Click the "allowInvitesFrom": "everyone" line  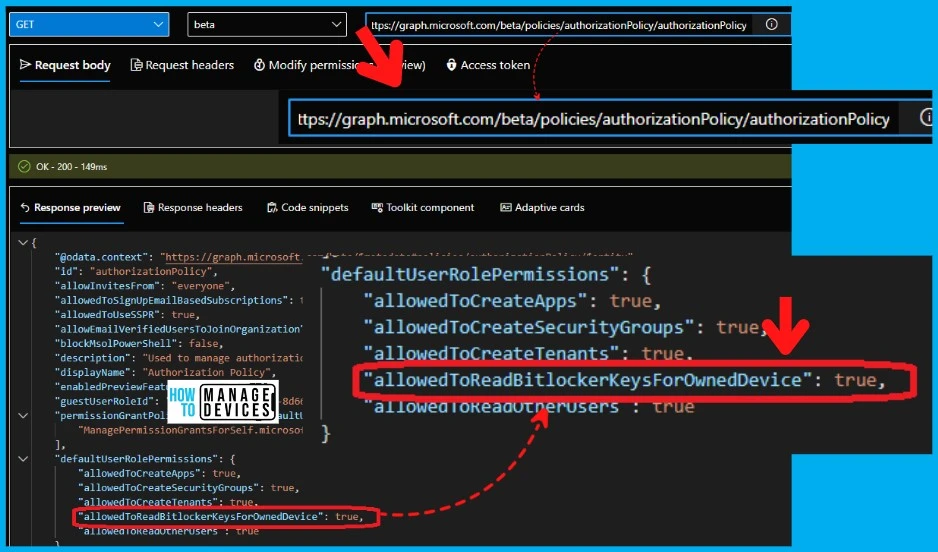[145, 286]
